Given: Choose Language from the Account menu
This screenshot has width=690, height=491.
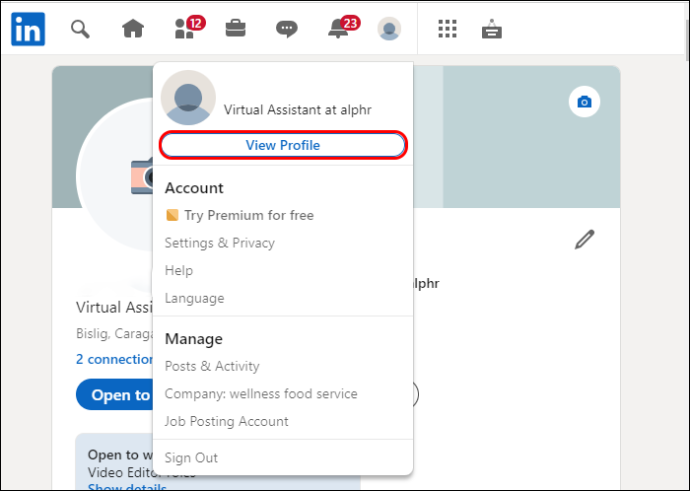Looking at the screenshot, I should coord(195,298).
